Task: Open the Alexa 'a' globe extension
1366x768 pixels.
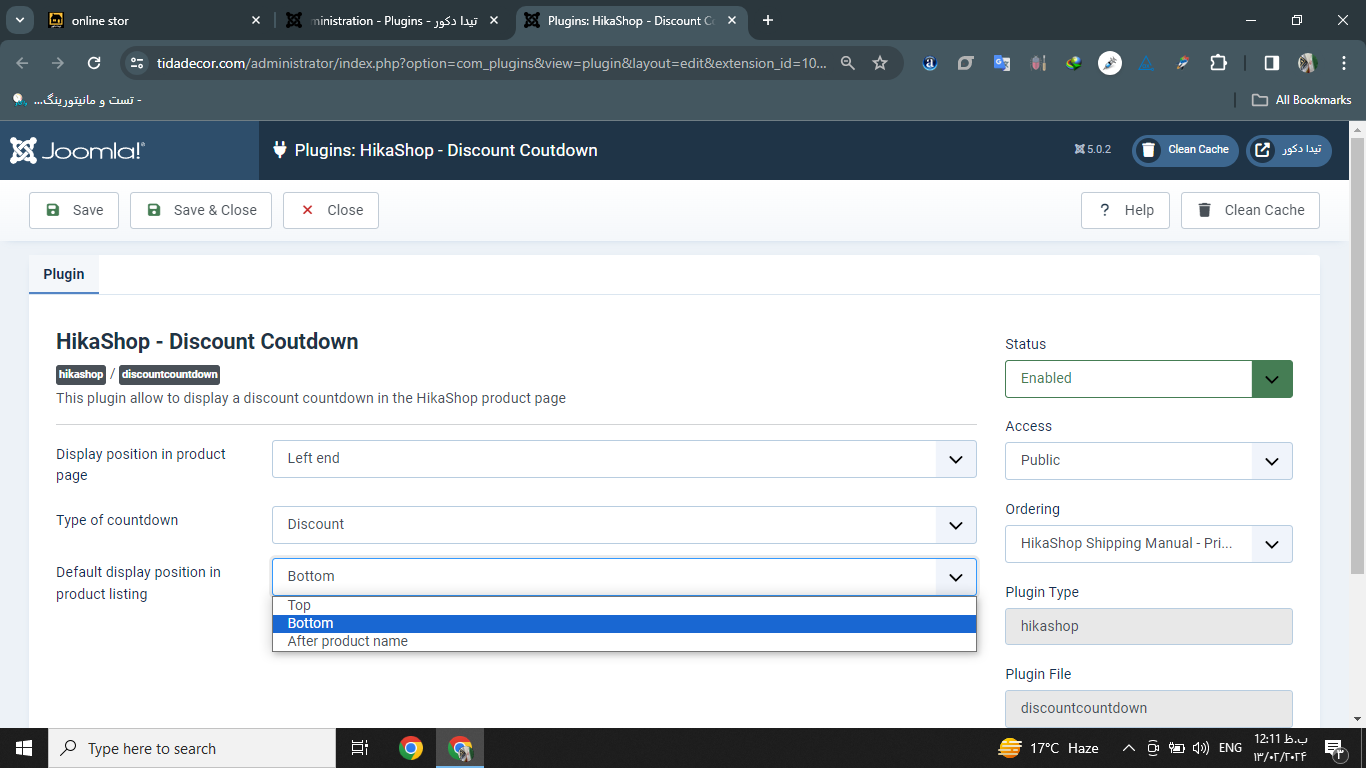Action: coord(930,63)
